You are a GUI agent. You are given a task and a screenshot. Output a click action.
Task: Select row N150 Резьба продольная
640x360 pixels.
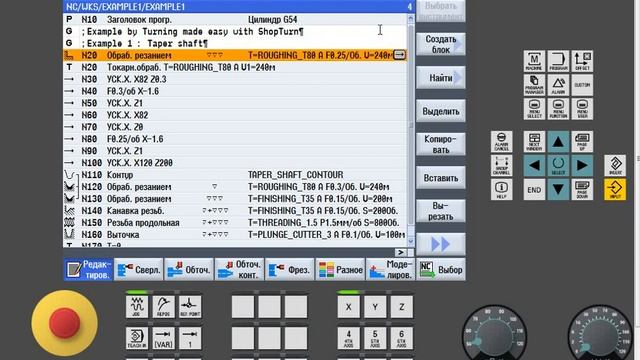click(235, 223)
